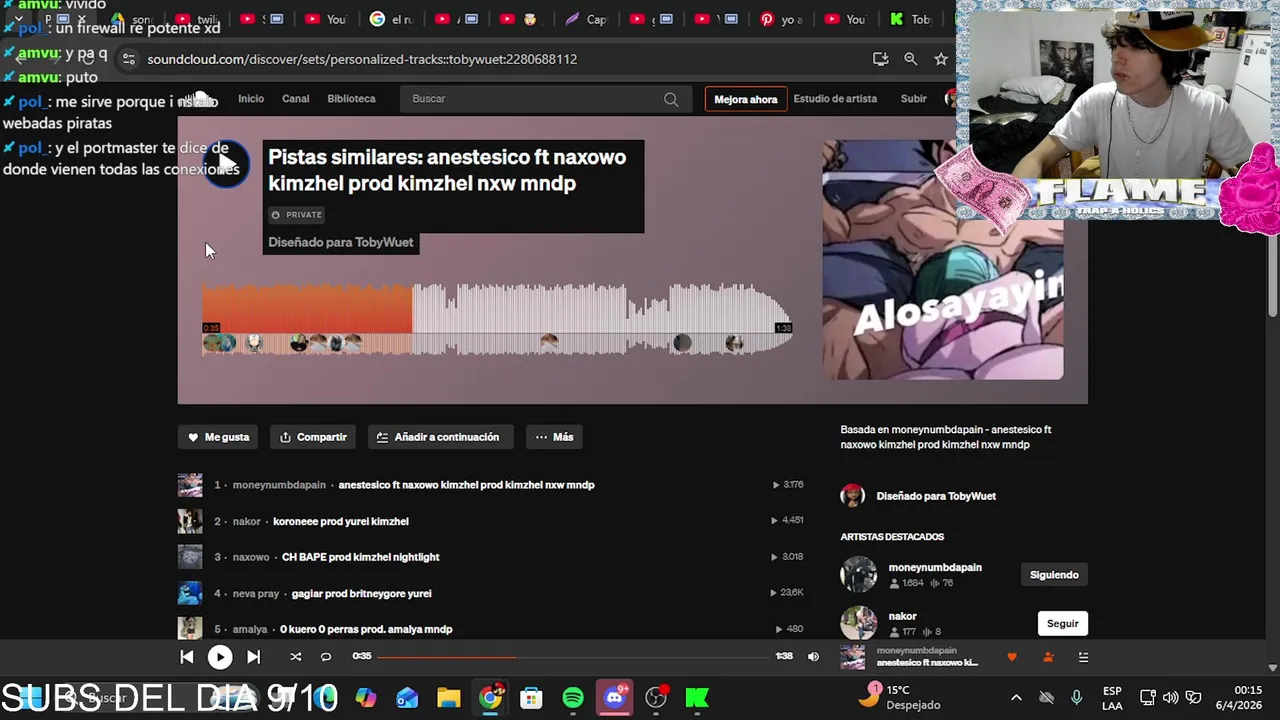Toggle the orange like heart in player
Screen dimensions: 1280x720
tap(1012, 657)
